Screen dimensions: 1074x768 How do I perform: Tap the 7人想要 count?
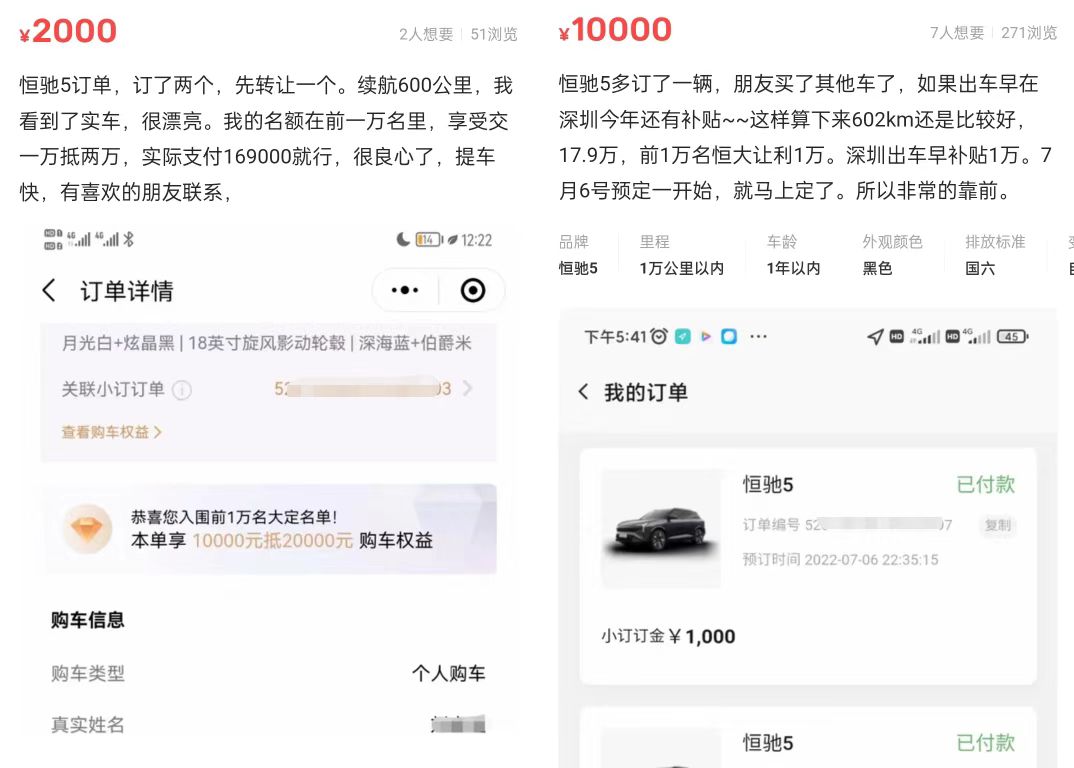[x=957, y=33]
